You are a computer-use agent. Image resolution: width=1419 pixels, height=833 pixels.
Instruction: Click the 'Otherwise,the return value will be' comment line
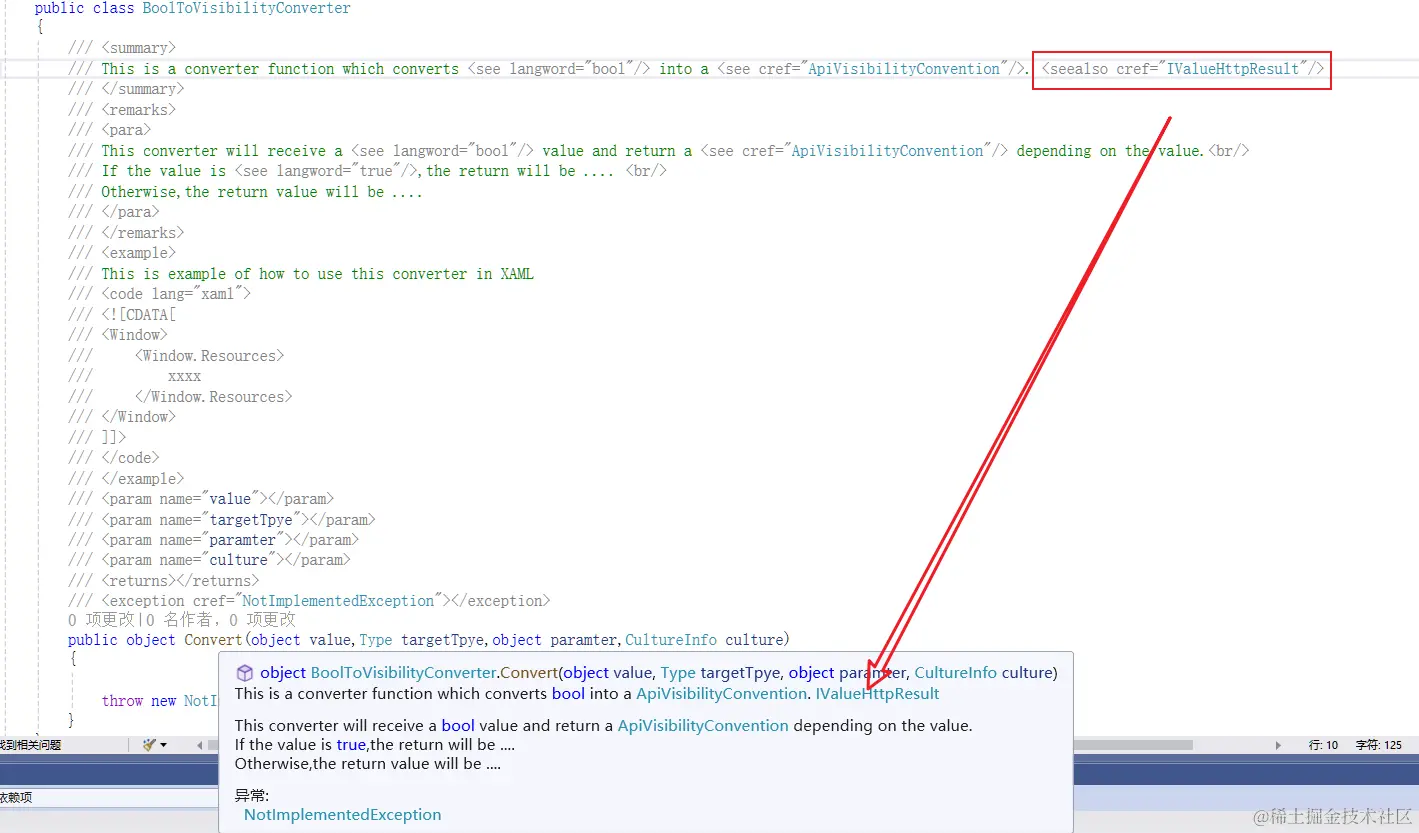point(245,192)
